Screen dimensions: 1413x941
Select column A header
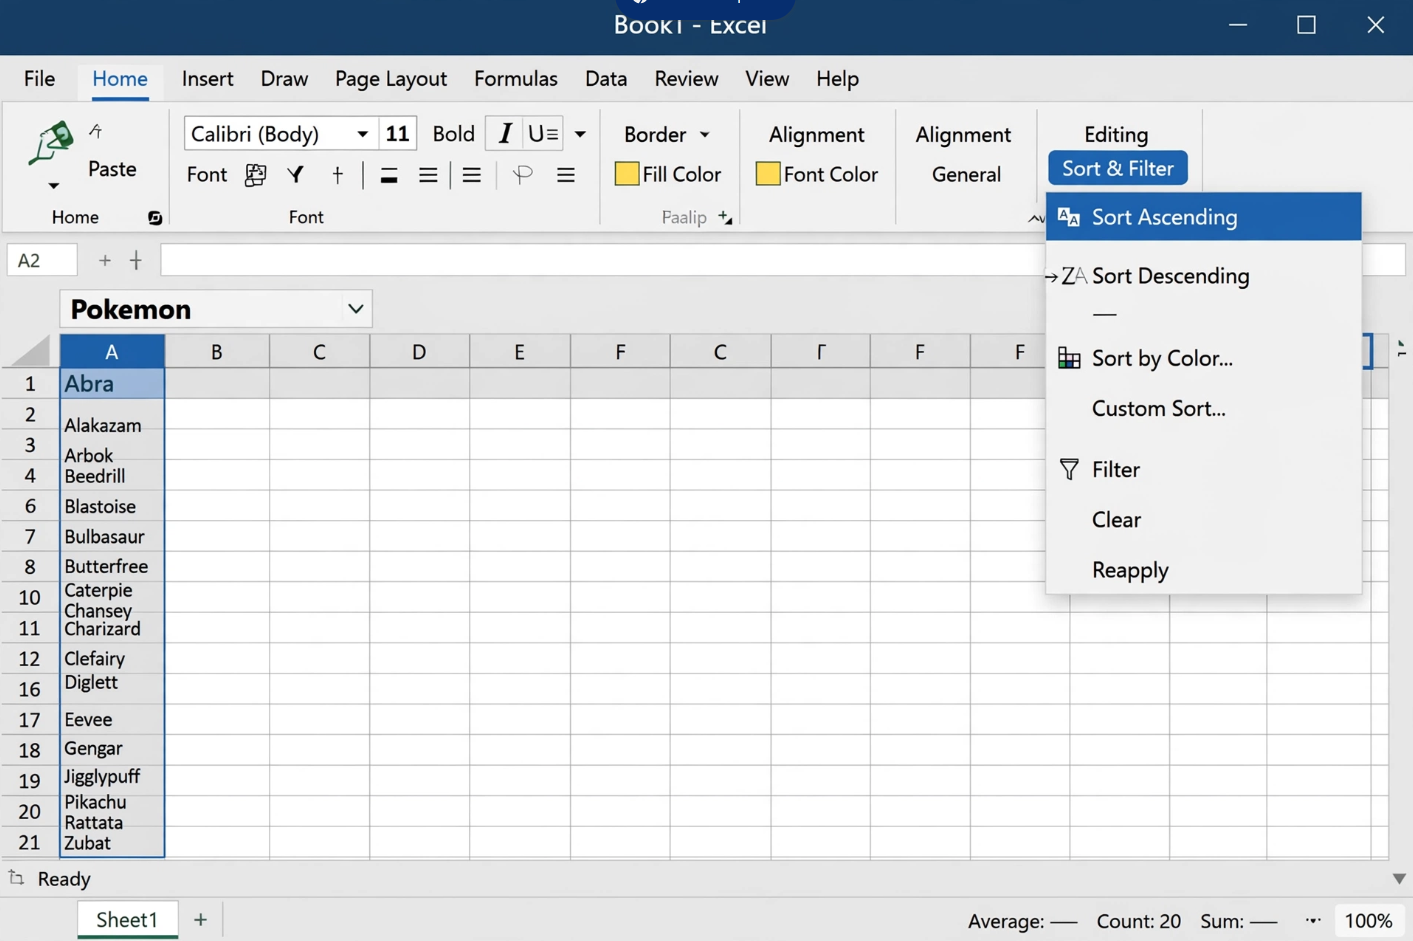point(112,352)
